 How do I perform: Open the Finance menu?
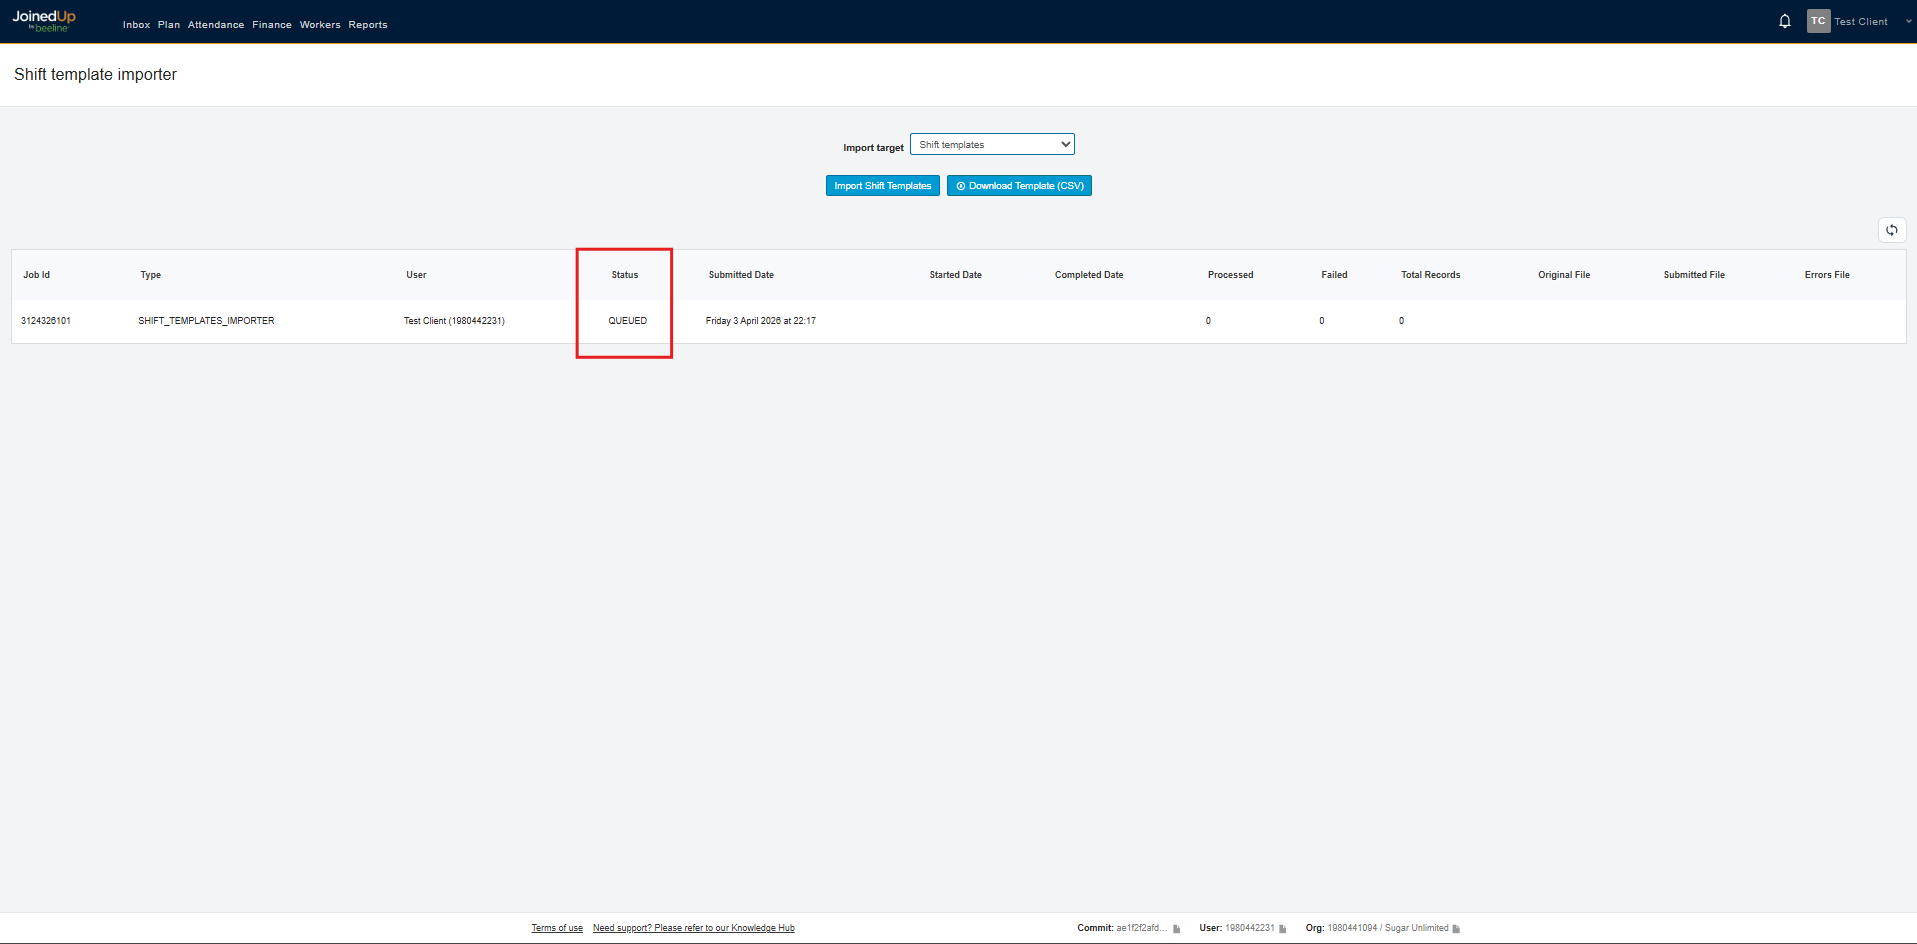click(272, 25)
